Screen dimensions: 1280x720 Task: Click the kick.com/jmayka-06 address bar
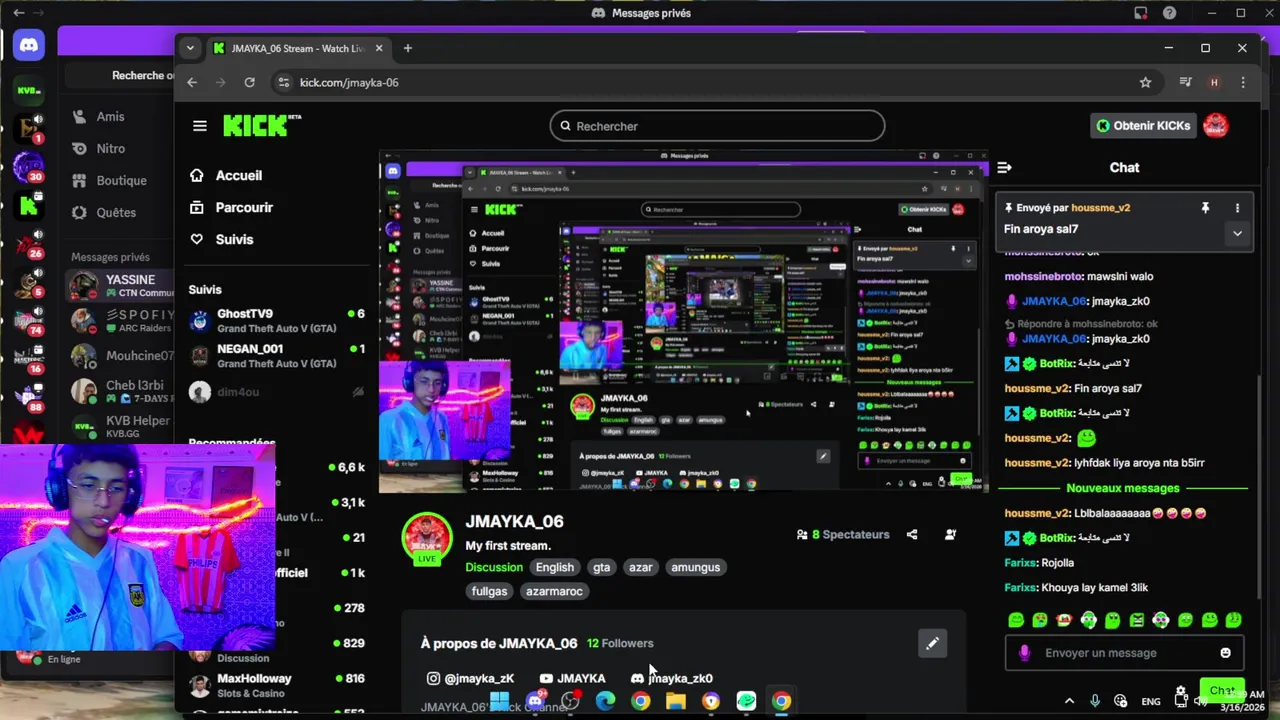coord(700,82)
